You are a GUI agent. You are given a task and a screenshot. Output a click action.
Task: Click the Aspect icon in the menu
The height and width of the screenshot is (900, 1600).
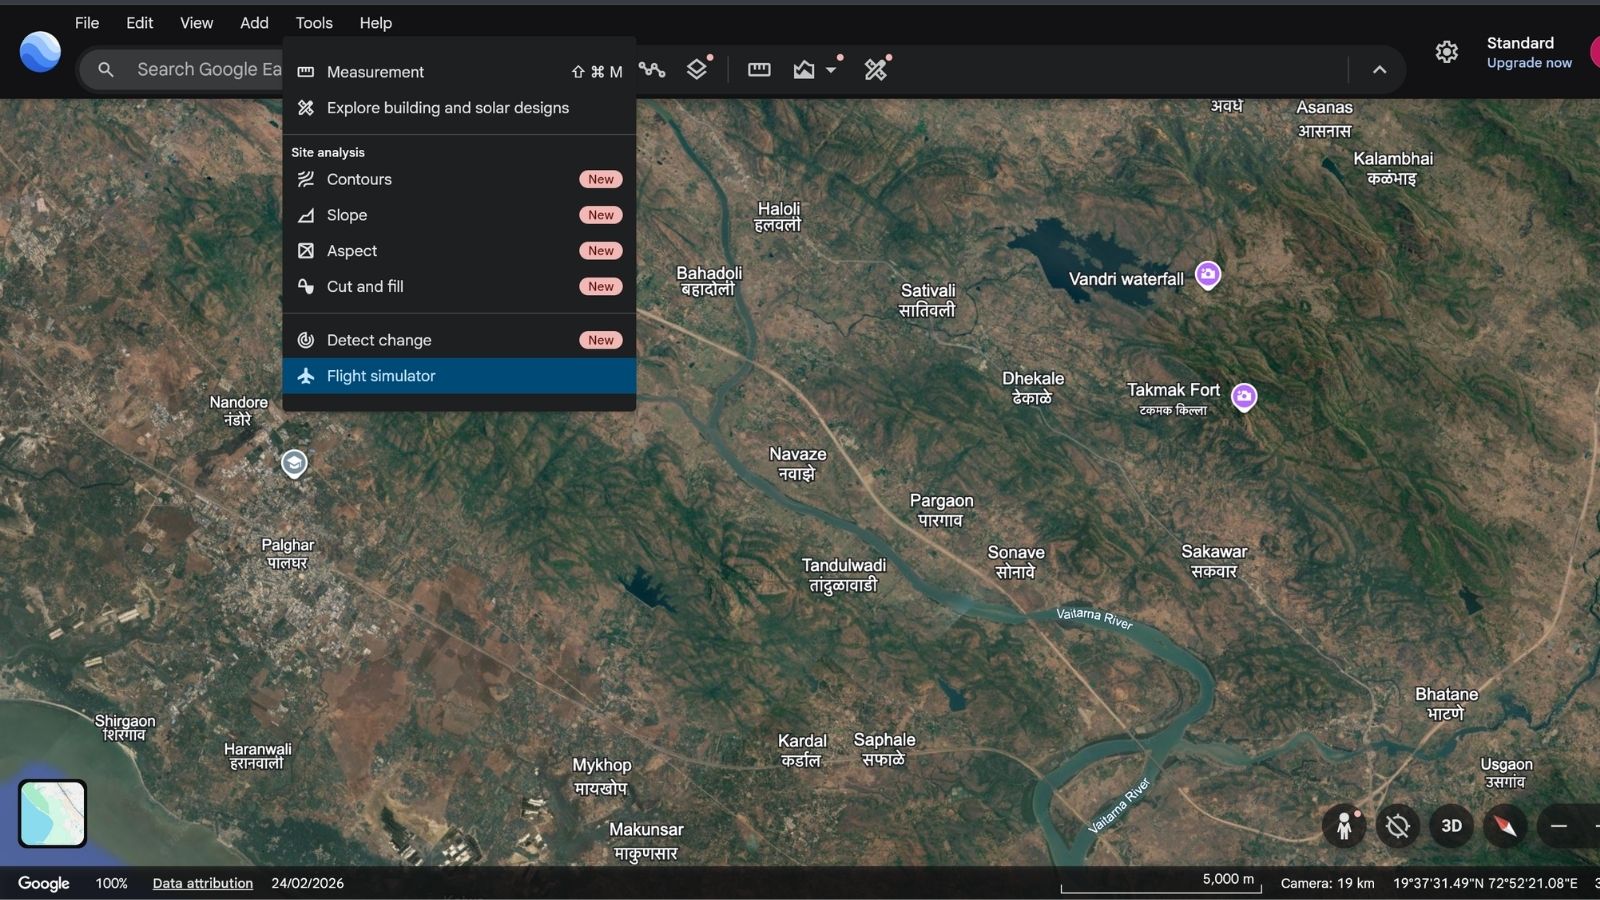pyautogui.click(x=306, y=251)
